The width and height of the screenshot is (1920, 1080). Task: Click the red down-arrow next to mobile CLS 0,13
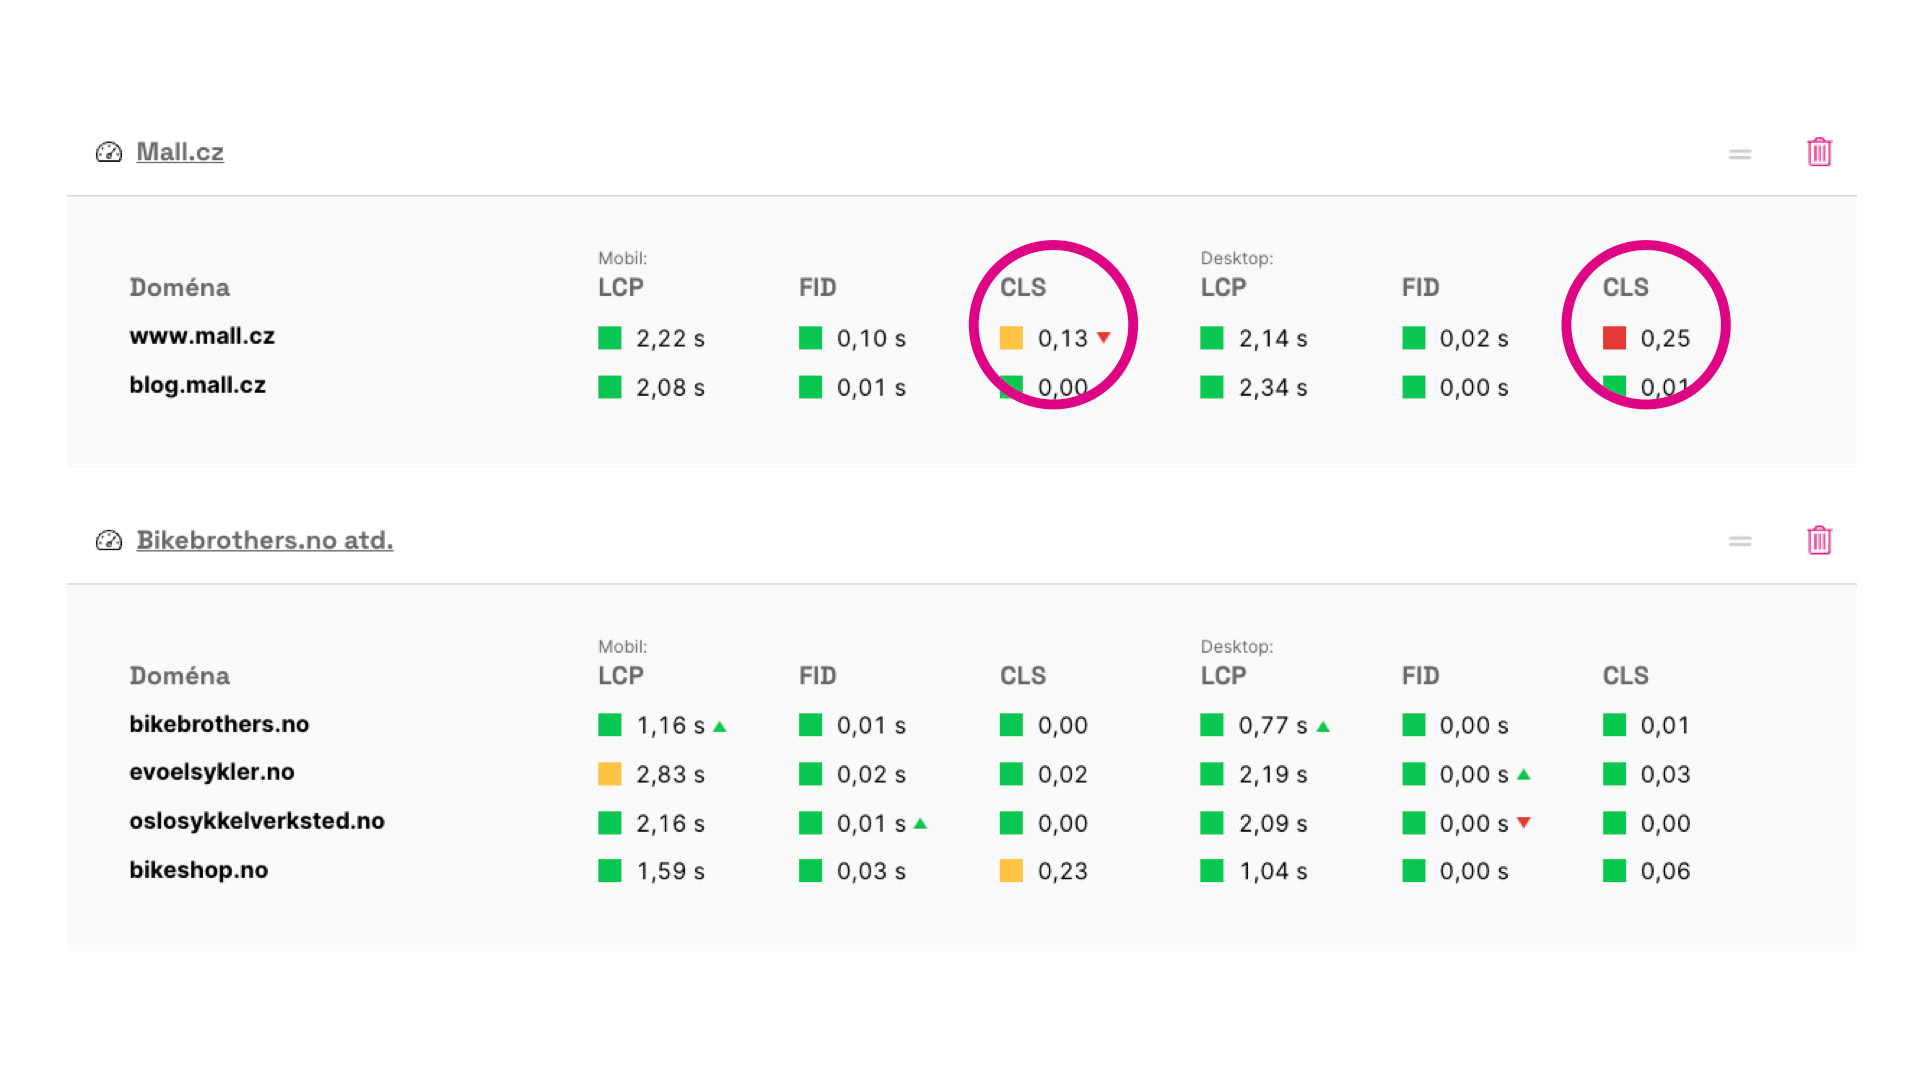point(1103,338)
